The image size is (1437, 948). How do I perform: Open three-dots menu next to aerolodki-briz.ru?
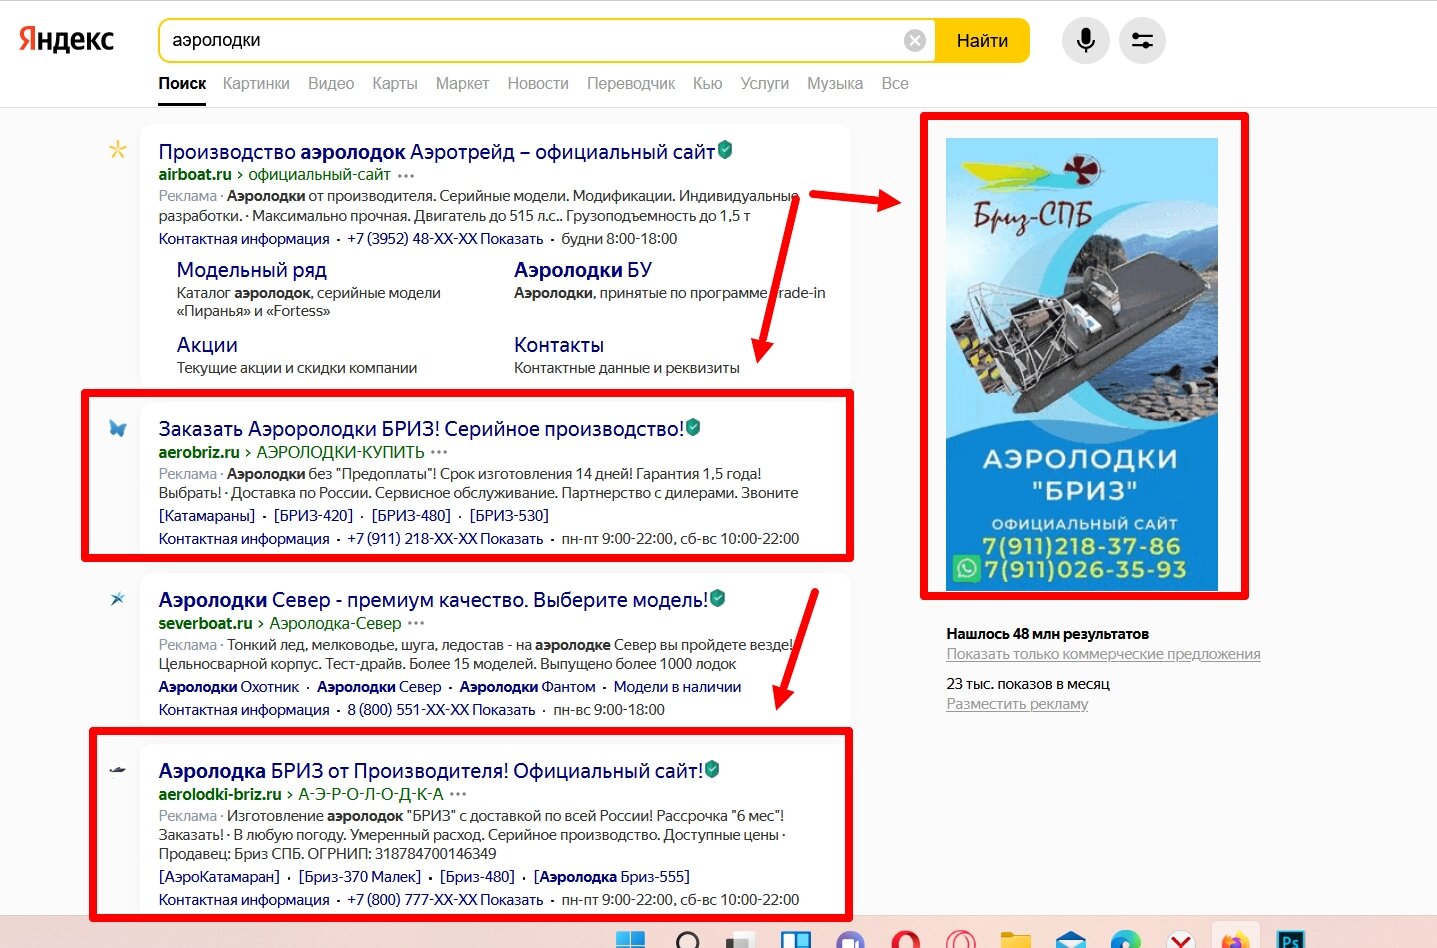[x=458, y=795]
